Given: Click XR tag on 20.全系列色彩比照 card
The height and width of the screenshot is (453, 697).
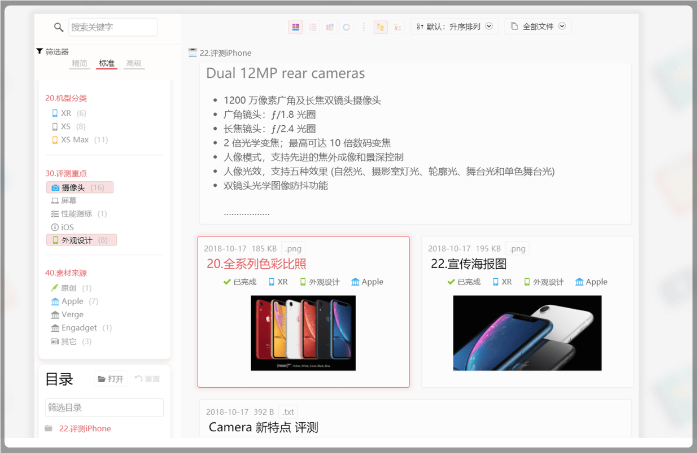Looking at the screenshot, I should coord(278,282).
